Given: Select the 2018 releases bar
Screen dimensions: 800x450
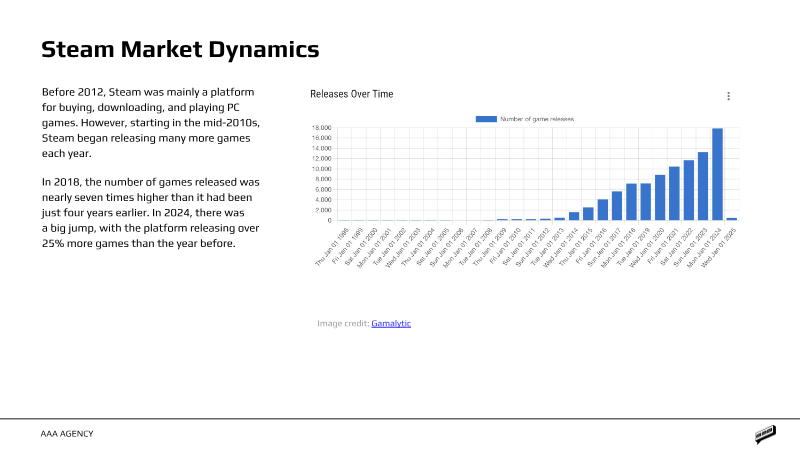Looking at the screenshot, I should [631, 202].
